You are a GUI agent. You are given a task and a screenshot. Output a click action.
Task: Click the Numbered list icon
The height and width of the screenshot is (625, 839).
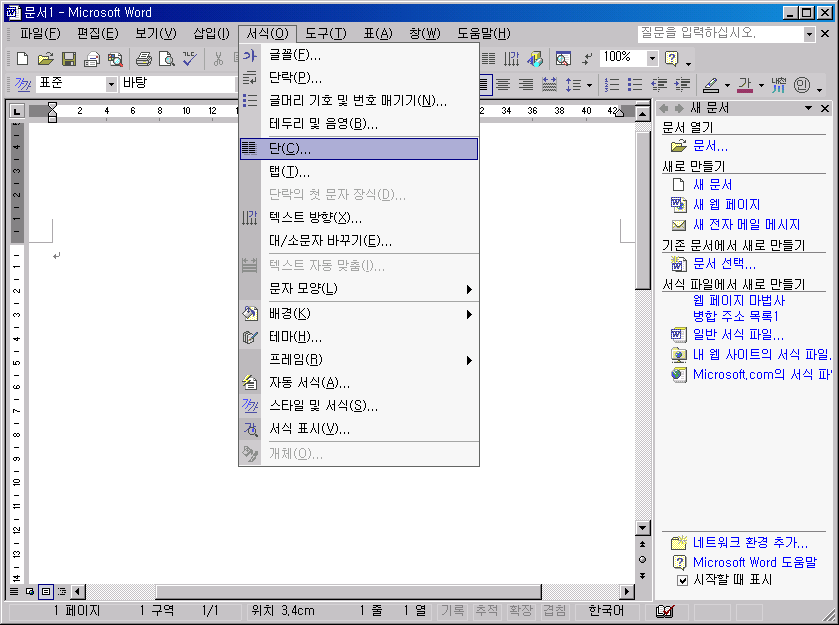tap(612, 85)
